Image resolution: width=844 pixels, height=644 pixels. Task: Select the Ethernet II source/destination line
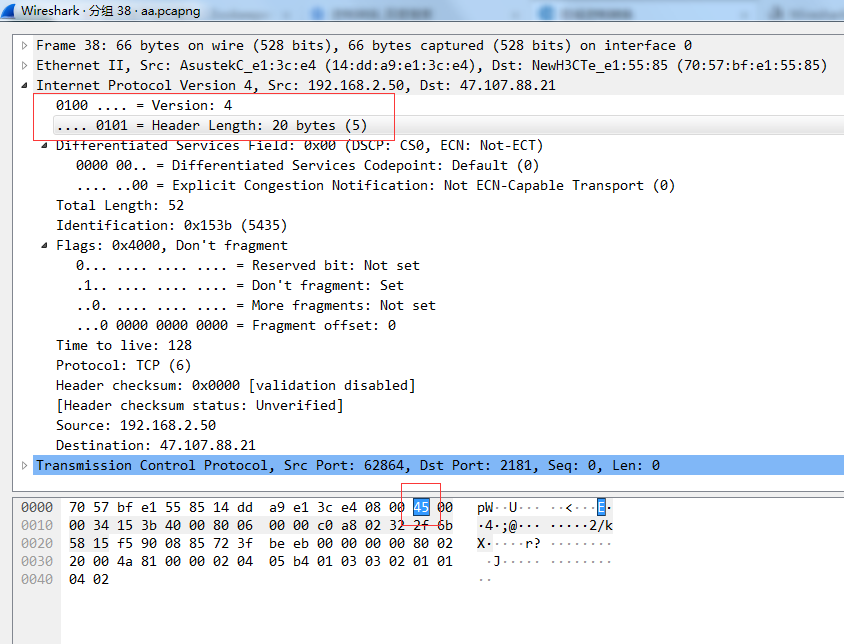[x=431, y=66]
